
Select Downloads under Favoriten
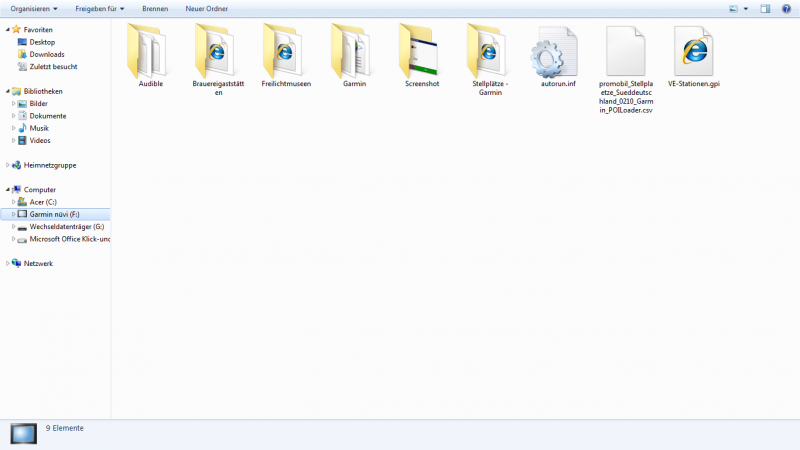point(46,54)
